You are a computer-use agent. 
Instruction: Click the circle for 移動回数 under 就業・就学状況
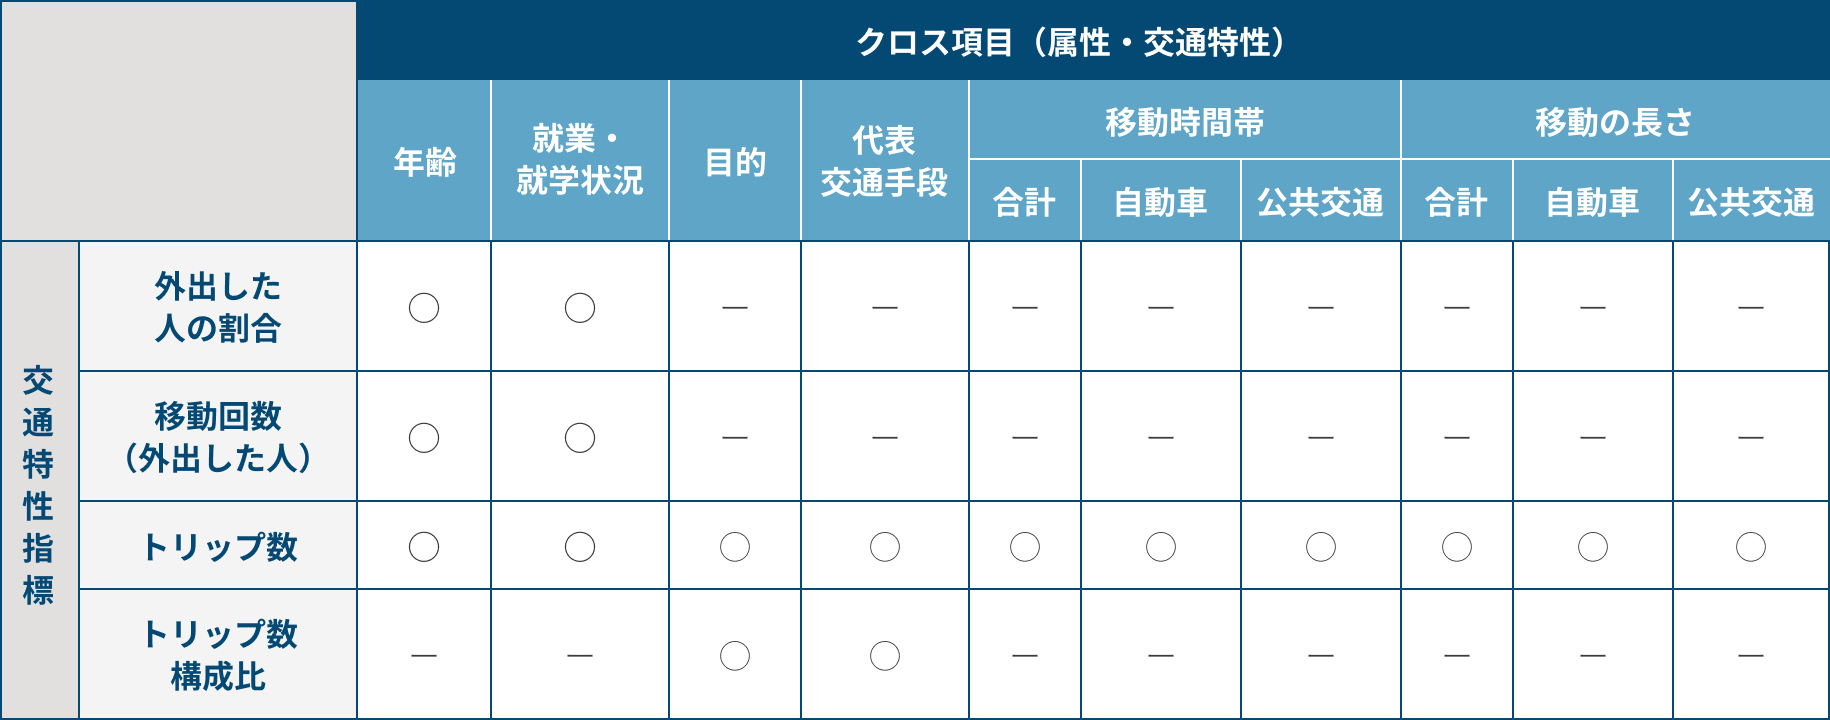pos(580,437)
